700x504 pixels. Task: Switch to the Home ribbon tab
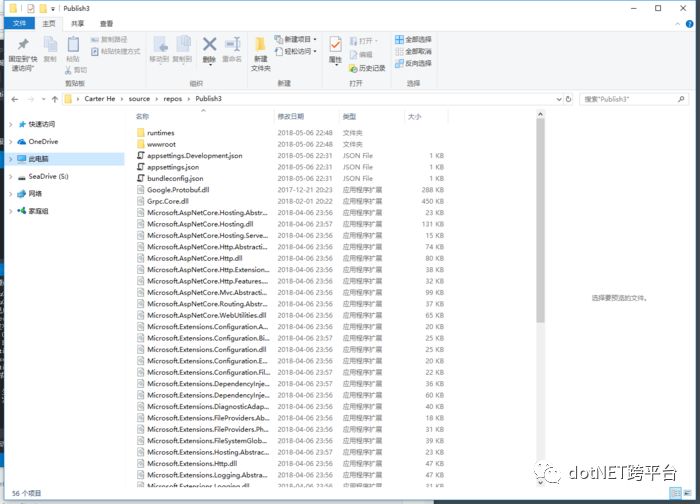tap(49, 24)
